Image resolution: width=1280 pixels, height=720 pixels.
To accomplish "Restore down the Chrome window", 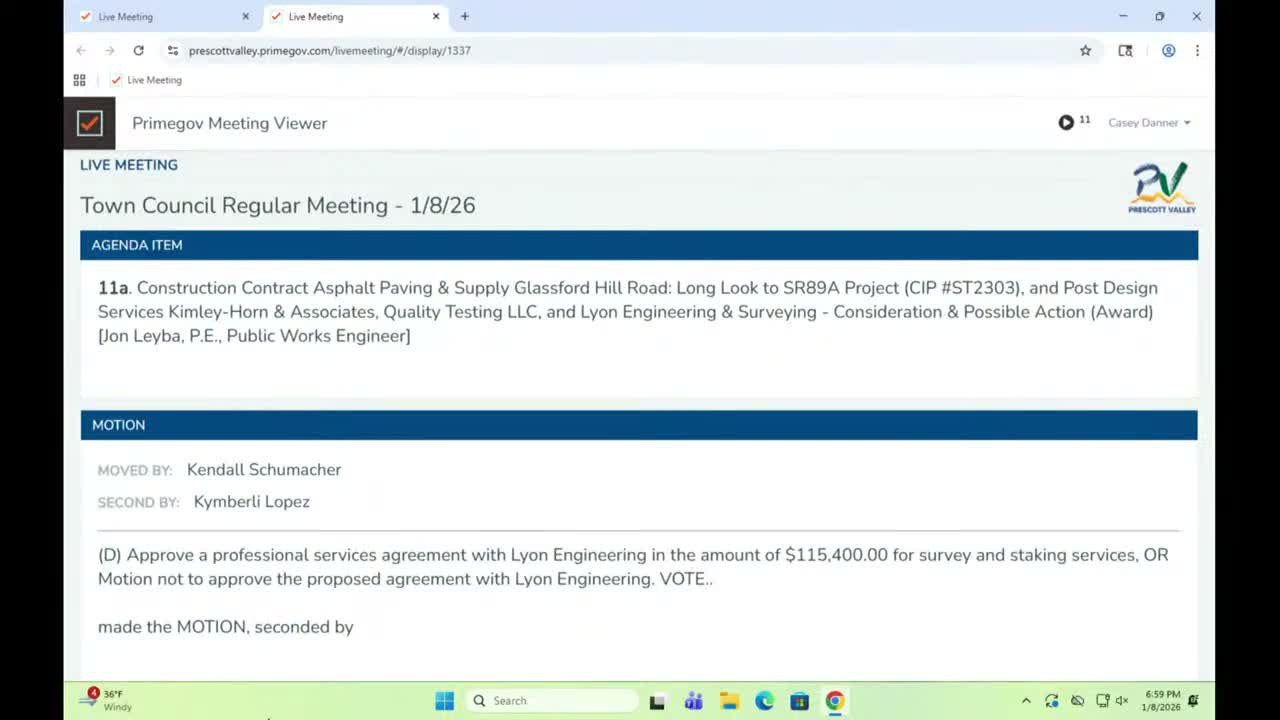I will click(1160, 16).
